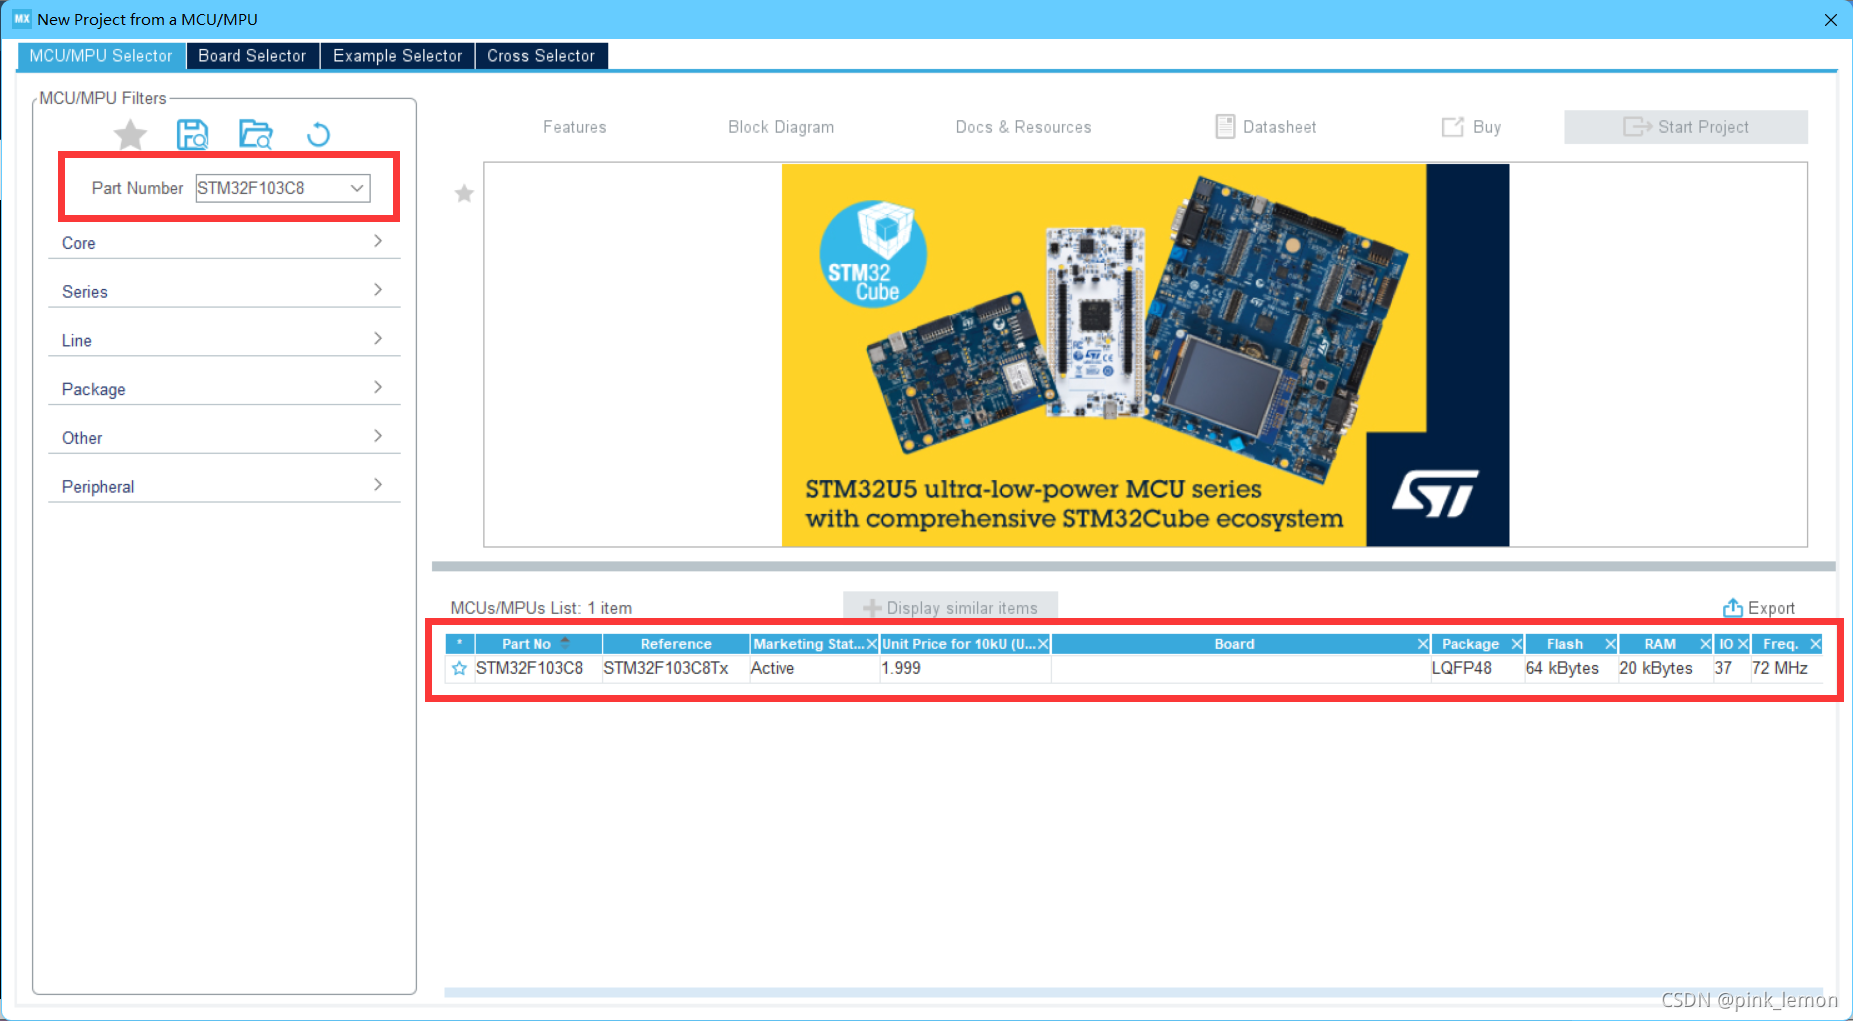
Task: Click the star column header
Action: tap(460, 644)
